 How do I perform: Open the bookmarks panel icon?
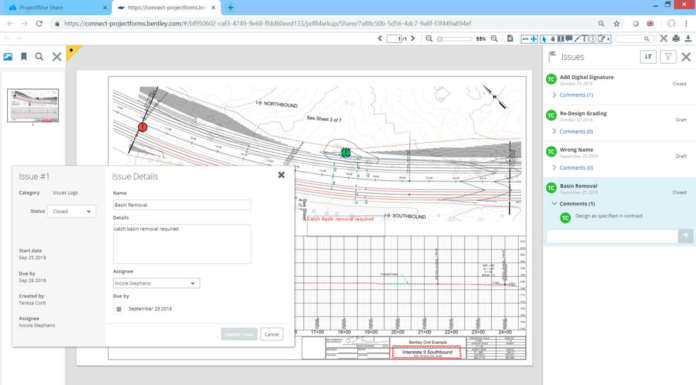pos(24,57)
